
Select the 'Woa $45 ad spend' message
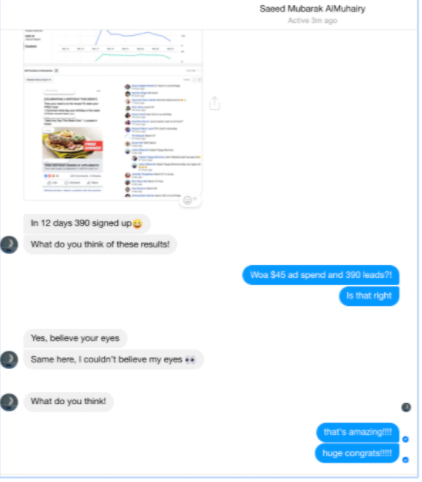click(x=321, y=275)
